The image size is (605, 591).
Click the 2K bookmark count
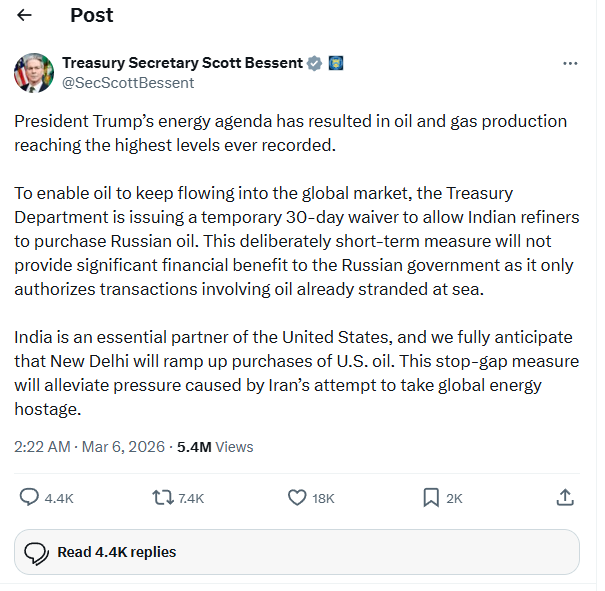point(454,498)
